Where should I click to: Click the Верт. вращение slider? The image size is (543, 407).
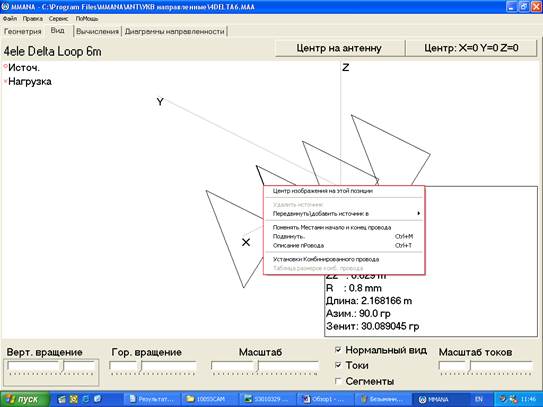coord(51,368)
